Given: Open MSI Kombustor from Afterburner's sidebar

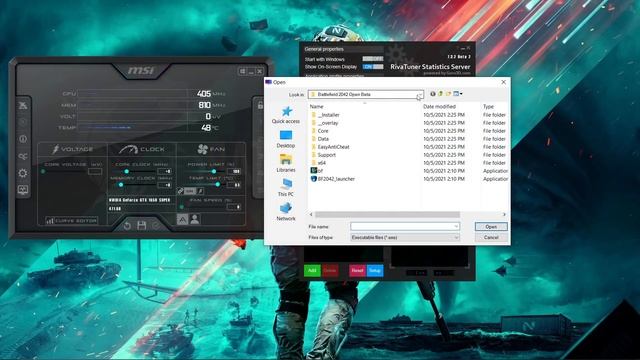Looking at the screenshot, I should click(x=23, y=105).
